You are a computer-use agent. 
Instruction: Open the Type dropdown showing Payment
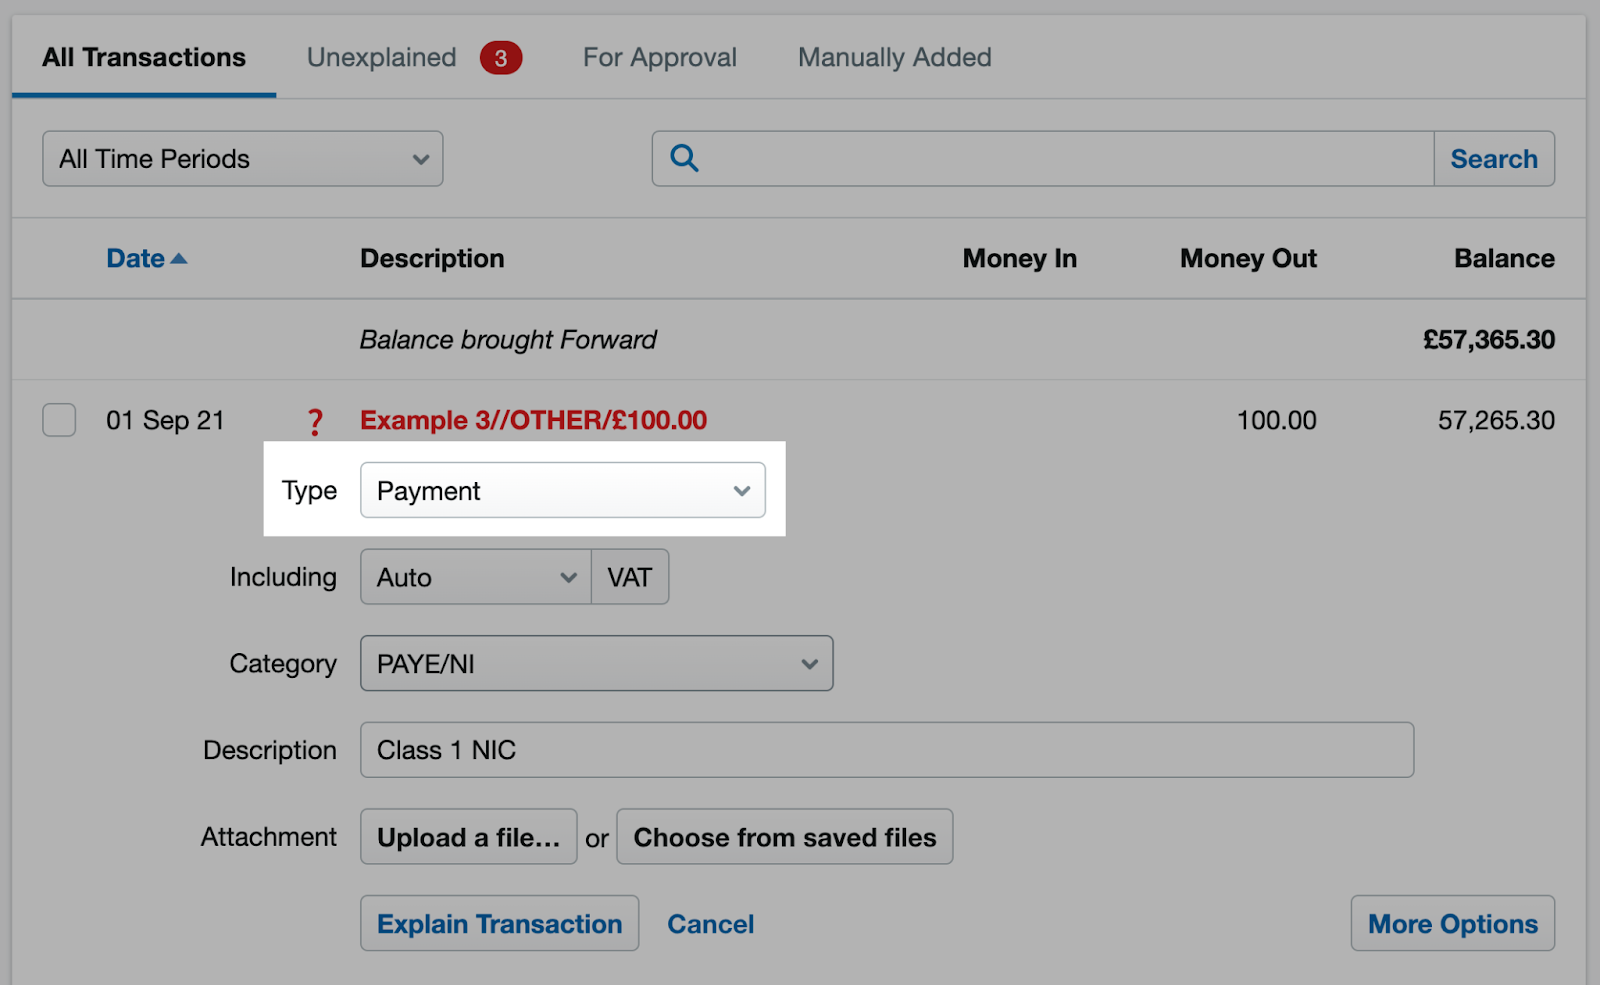click(562, 491)
